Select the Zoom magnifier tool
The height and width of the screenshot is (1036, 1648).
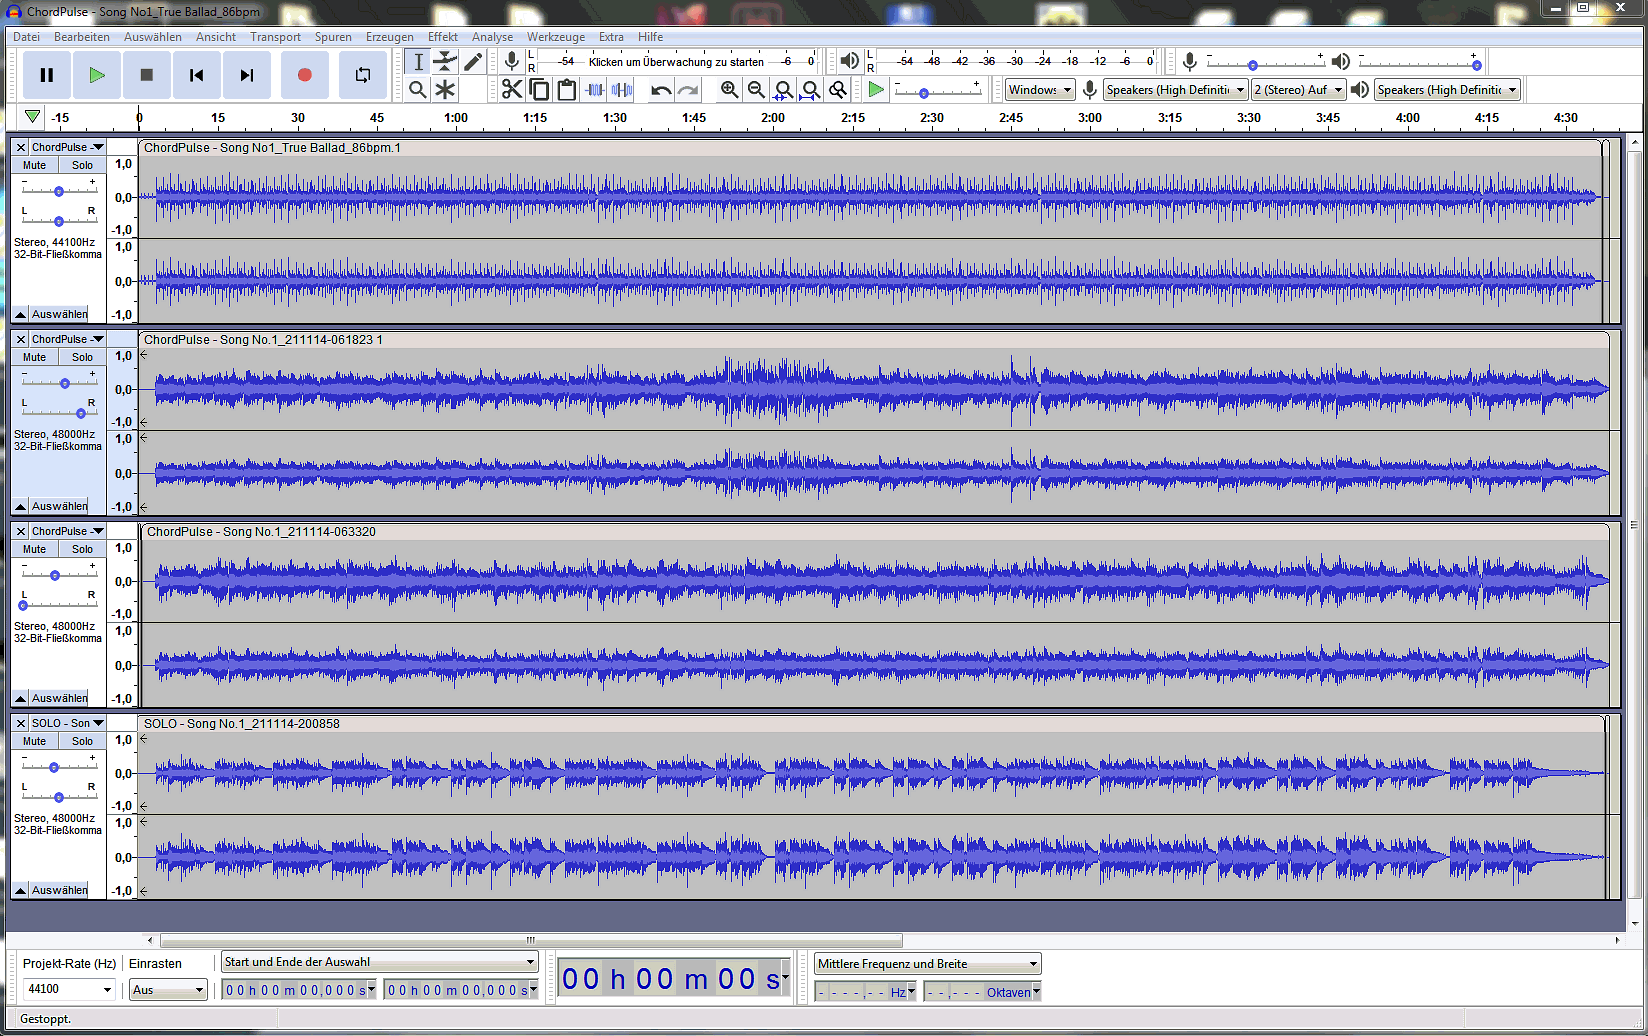click(418, 90)
